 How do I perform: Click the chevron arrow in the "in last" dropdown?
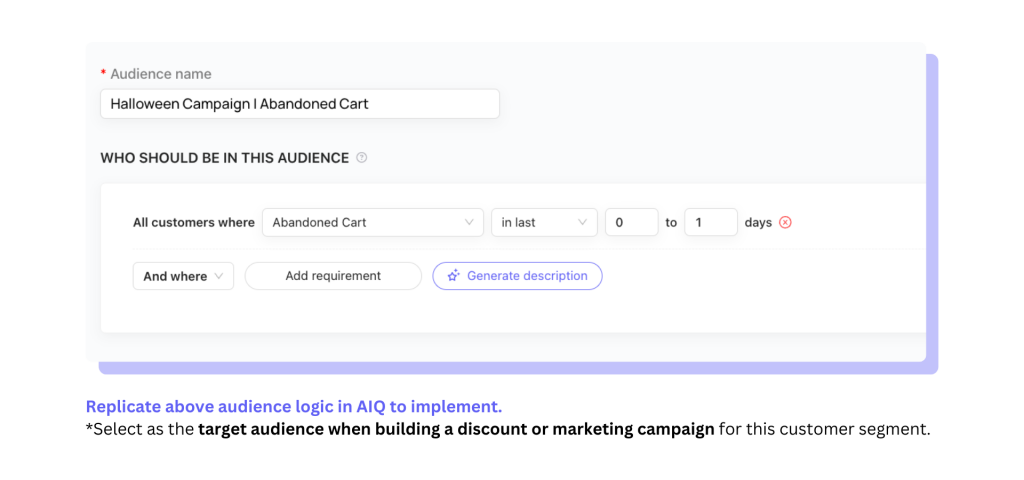click(583, 222)
